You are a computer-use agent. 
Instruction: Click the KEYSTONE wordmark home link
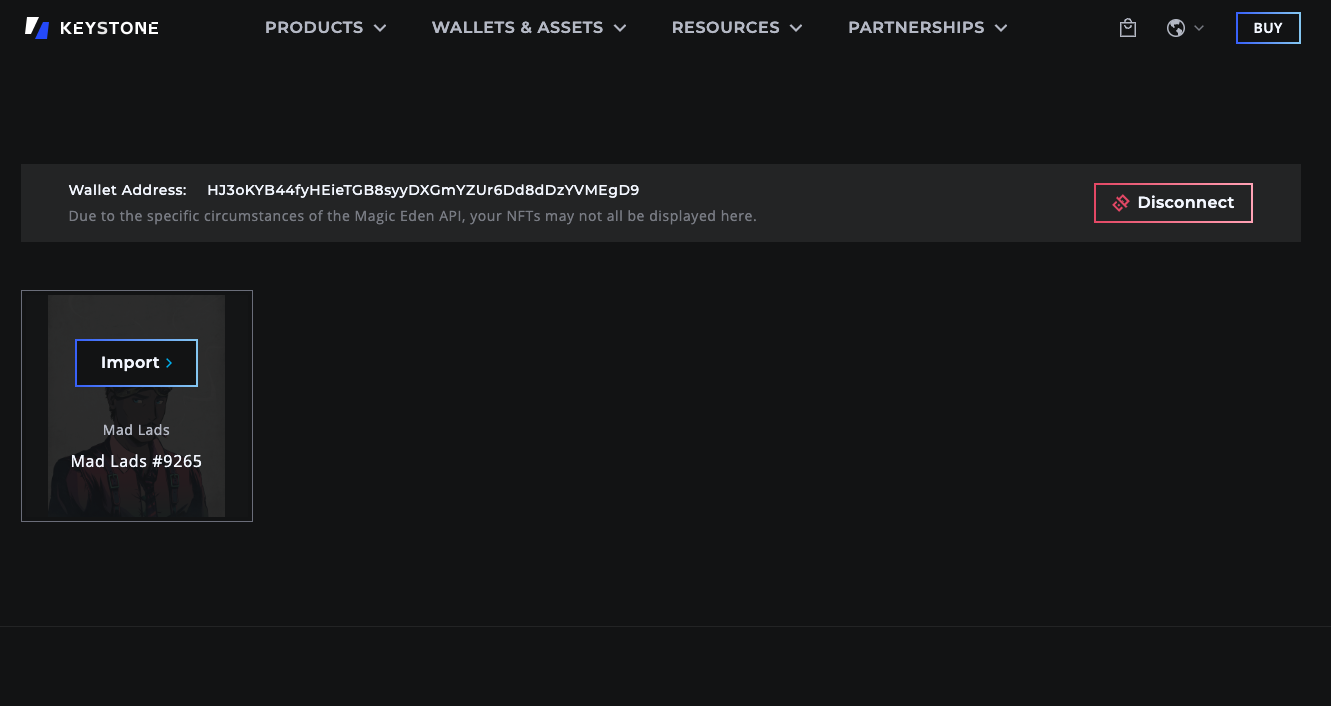[x=109, y=28]
